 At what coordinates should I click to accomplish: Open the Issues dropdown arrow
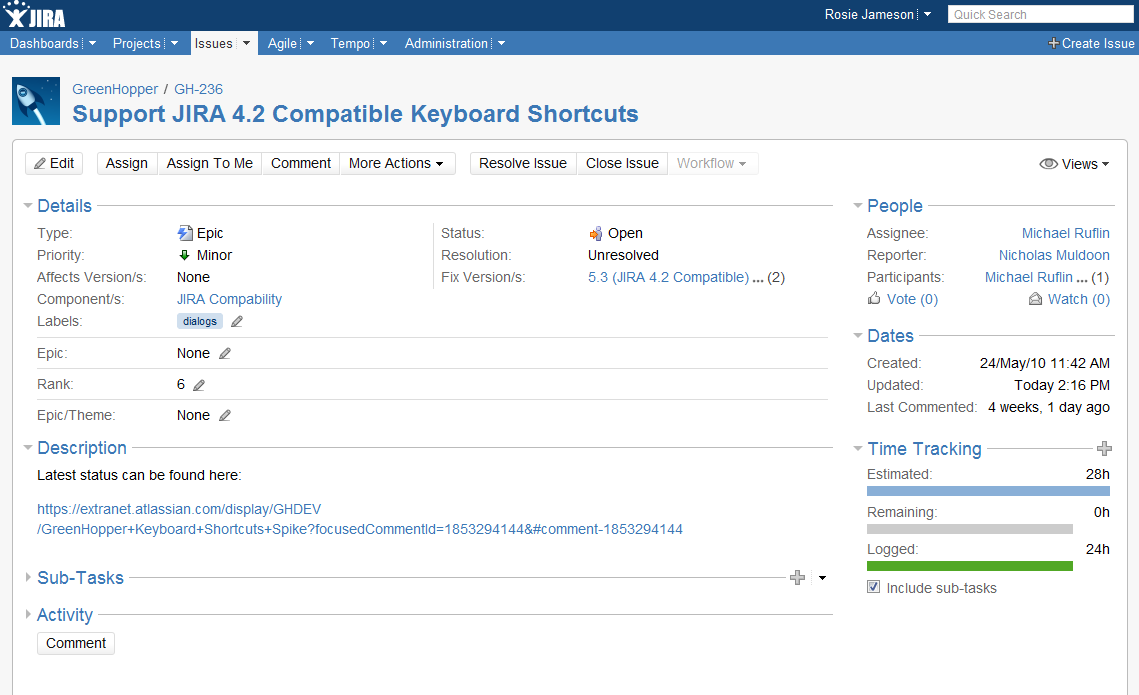coord(246,44)
